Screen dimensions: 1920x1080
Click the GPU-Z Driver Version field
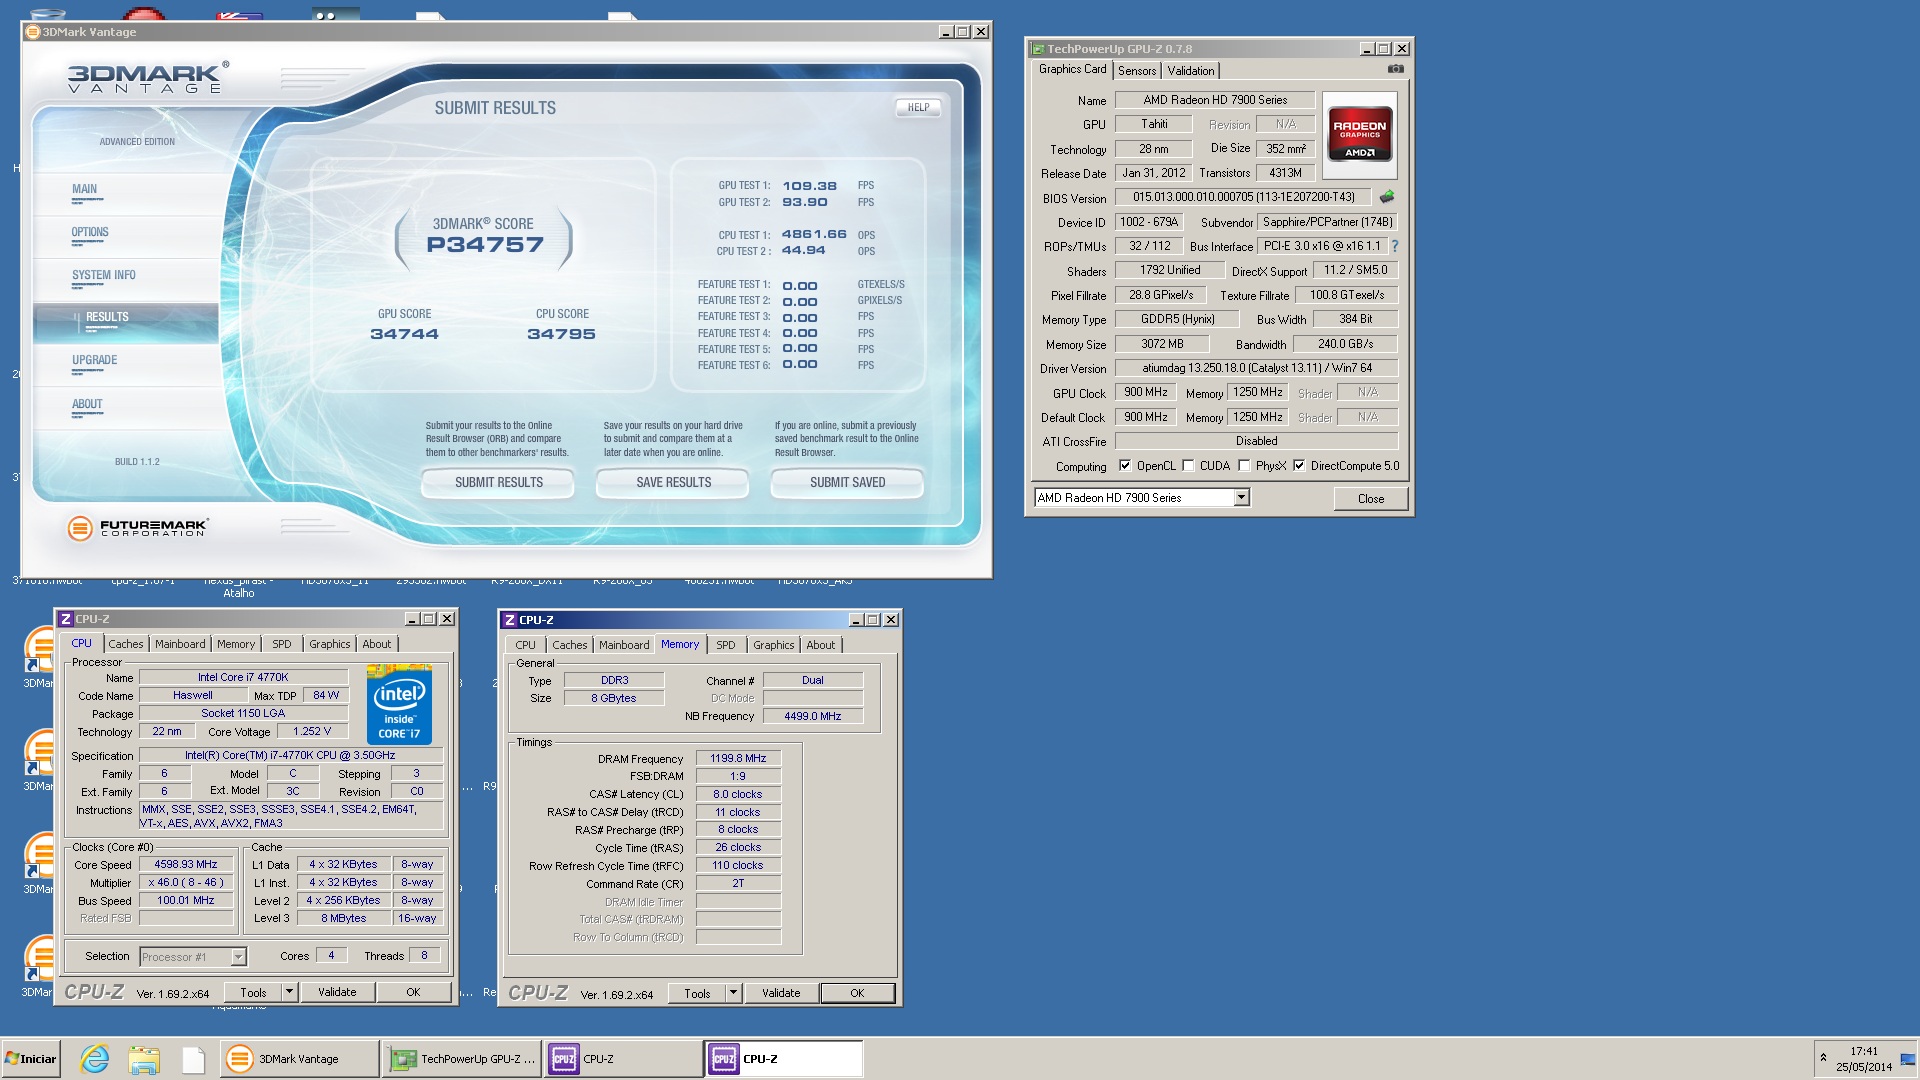pyautogui.click(x=1256, y=368)
